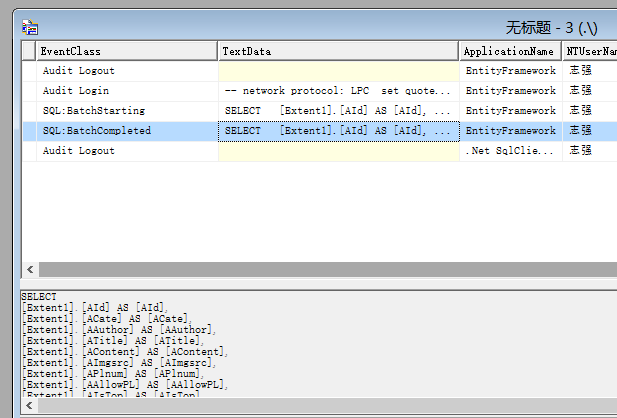
Task: Click the SELECT keyword in the detail pane
Action: [x=39, y=297]
